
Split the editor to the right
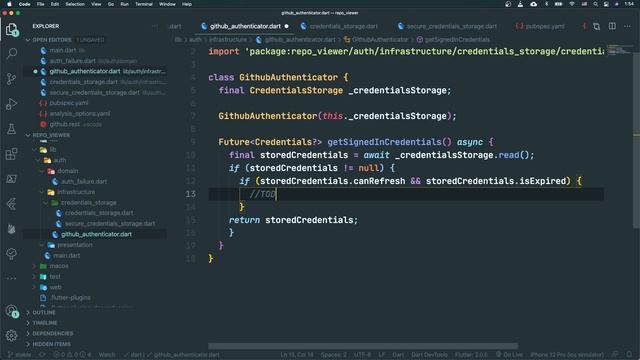point(612,26)
